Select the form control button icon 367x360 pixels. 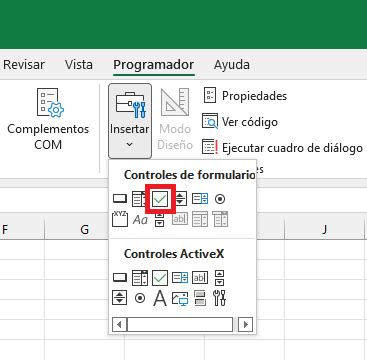120,199
